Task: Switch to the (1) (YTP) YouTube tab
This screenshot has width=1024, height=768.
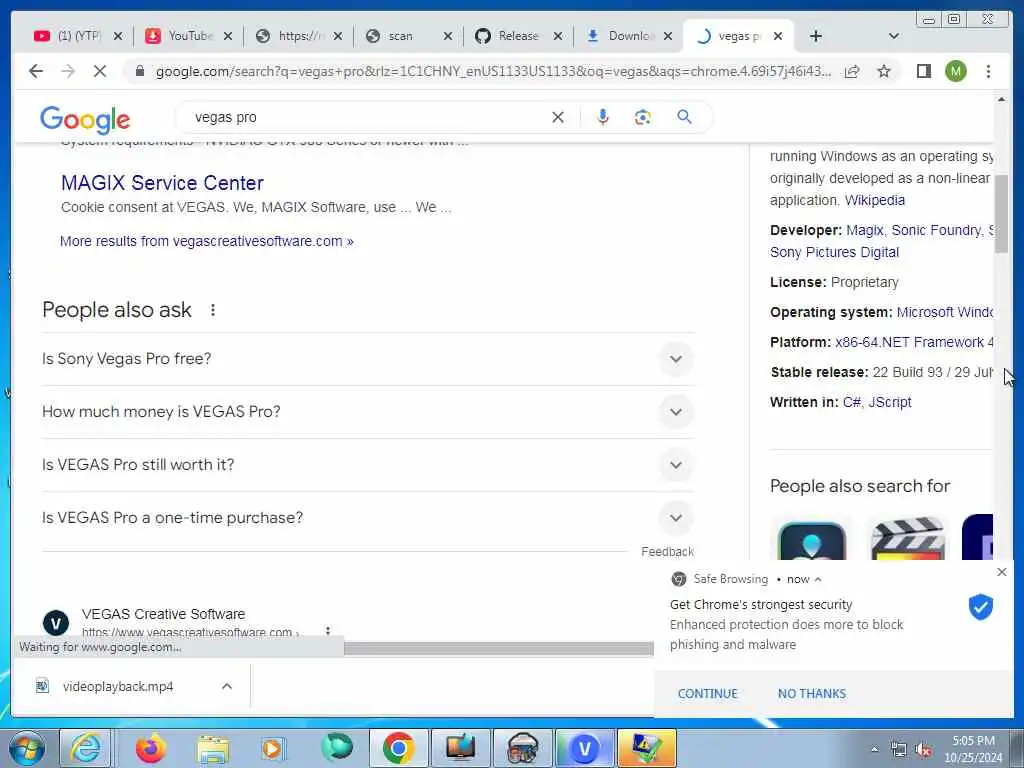Action: [77, 36]
